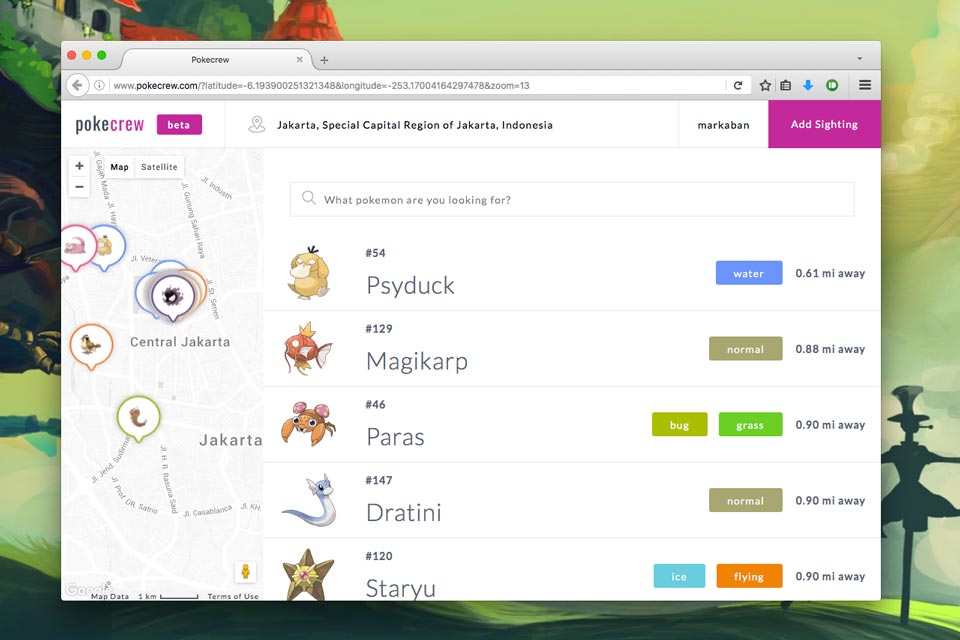The width and height of the screenshot is (960, 640).
Task: Click the water type tag
Action: [749, 273]
